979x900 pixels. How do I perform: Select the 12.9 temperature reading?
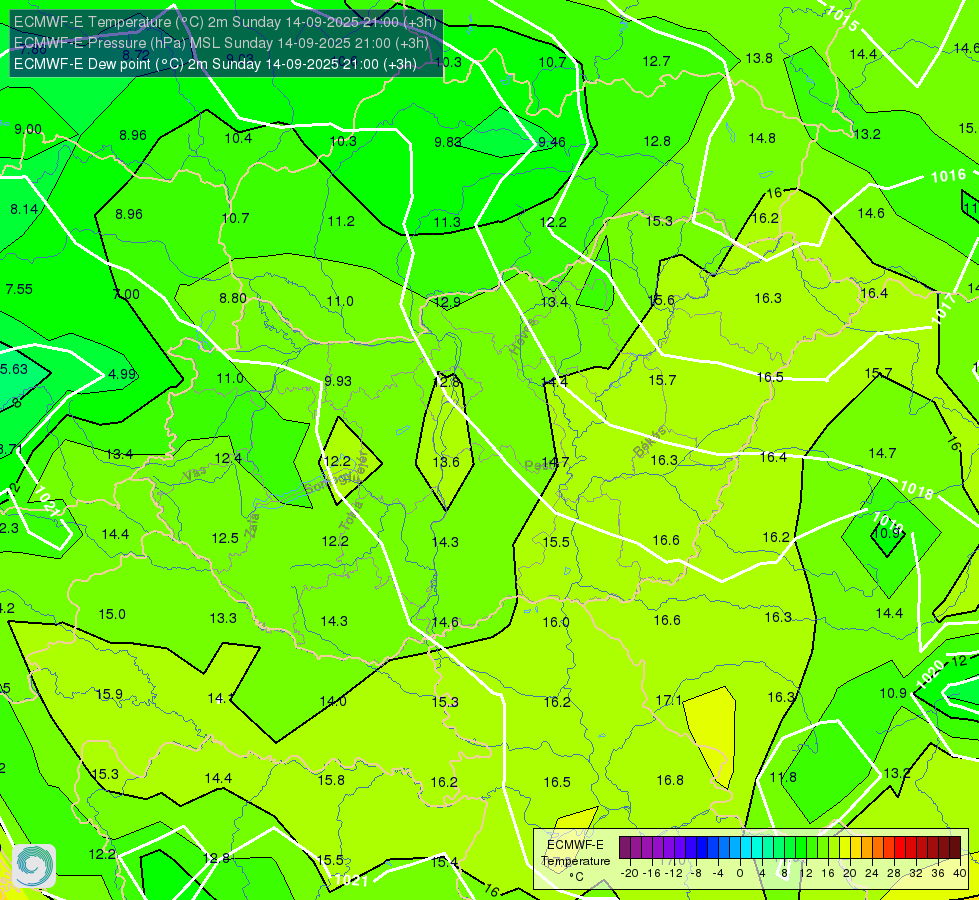click(447, 302)
